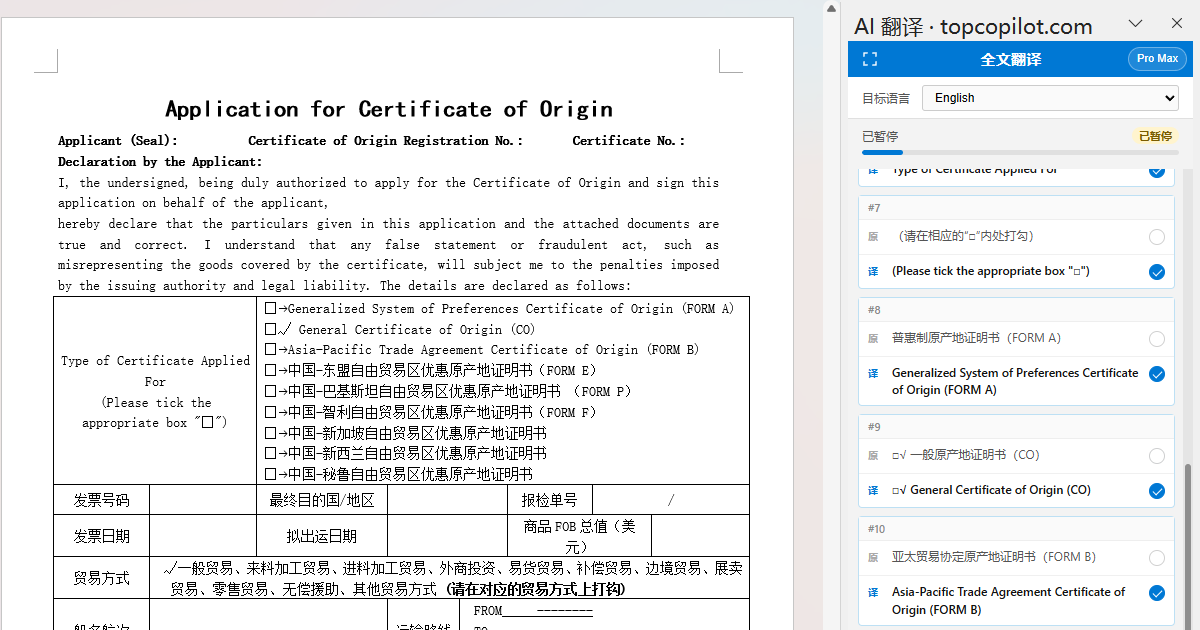Viewport: 1200px width, 630px height.
Task: Select translated General Certificate radio in #9
Action: (1157, 491)
